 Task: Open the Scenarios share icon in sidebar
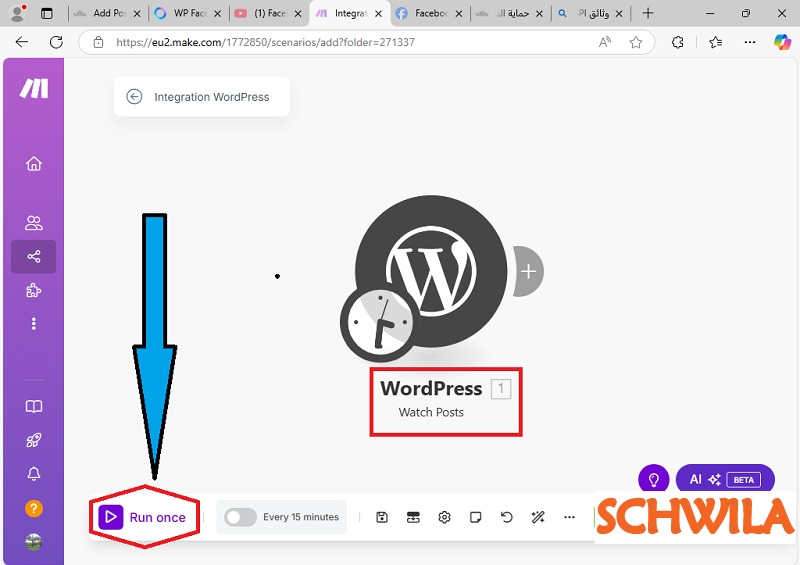(34, 256)
